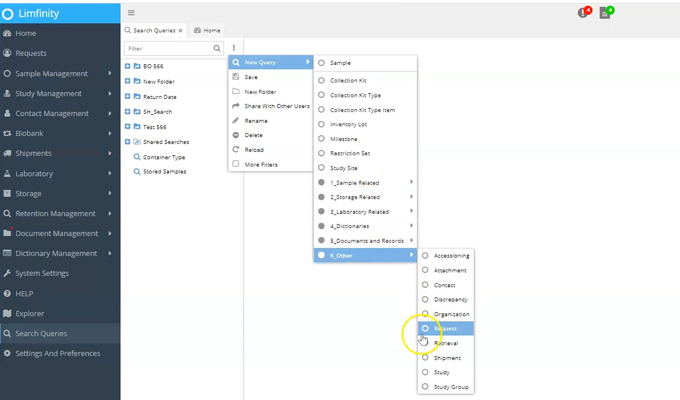Open the alerts notification icon with red badge
The height and width of the screenshot is (400, 680).
click(x=584, y=12)
